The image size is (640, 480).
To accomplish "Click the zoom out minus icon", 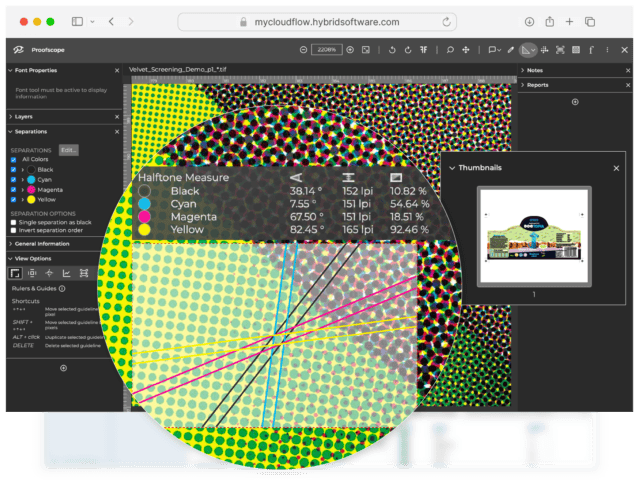I will pos(304,50).
